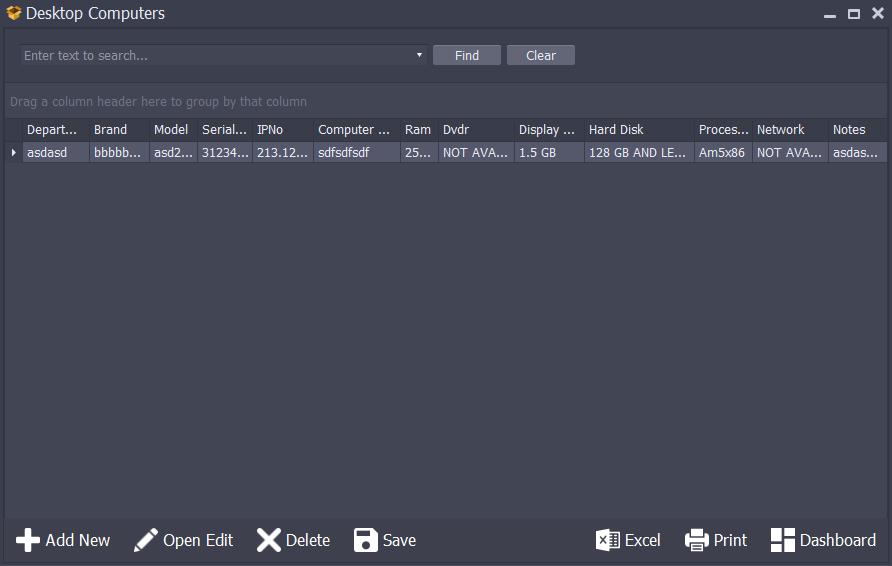Click the Network column header
The height and width of the screenshot is (566, 892).
(x=790, y=130)
